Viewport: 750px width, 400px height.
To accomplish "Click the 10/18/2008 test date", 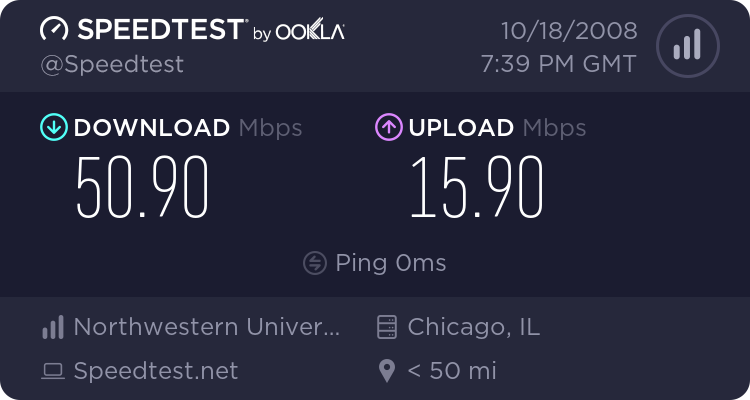I will pos(571,30).
